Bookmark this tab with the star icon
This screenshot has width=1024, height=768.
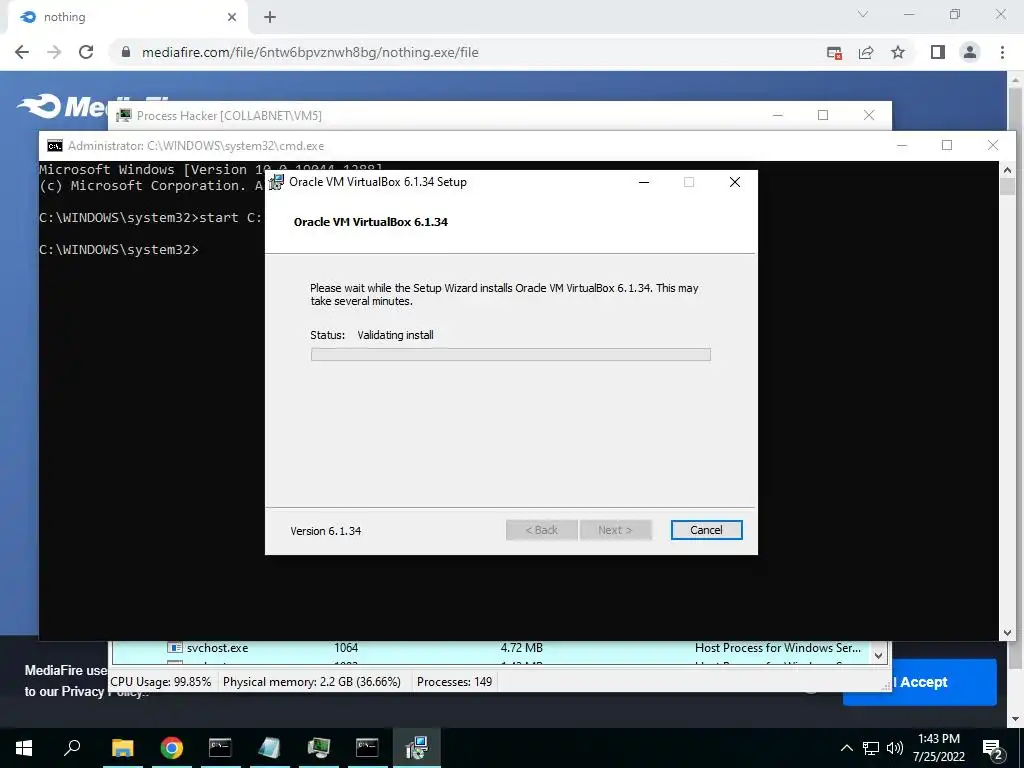tap(898, 52)
